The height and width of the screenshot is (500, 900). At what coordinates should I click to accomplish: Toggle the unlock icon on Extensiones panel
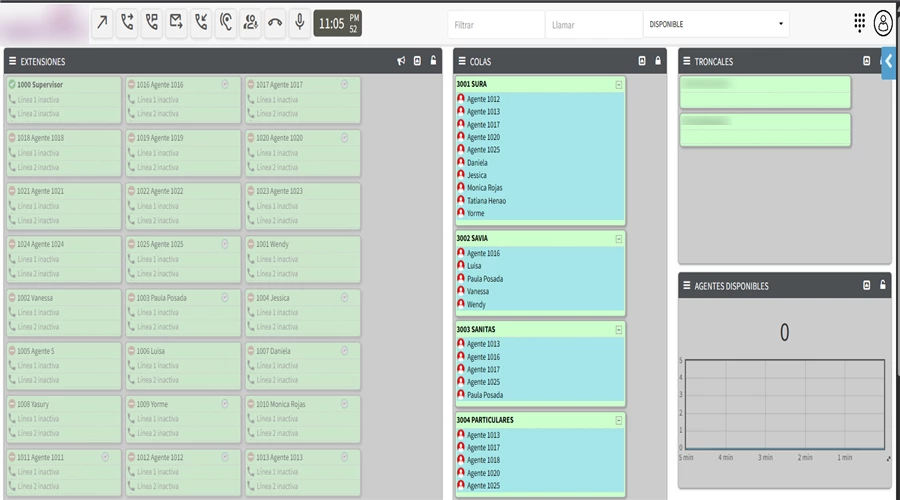click(433, 61)
